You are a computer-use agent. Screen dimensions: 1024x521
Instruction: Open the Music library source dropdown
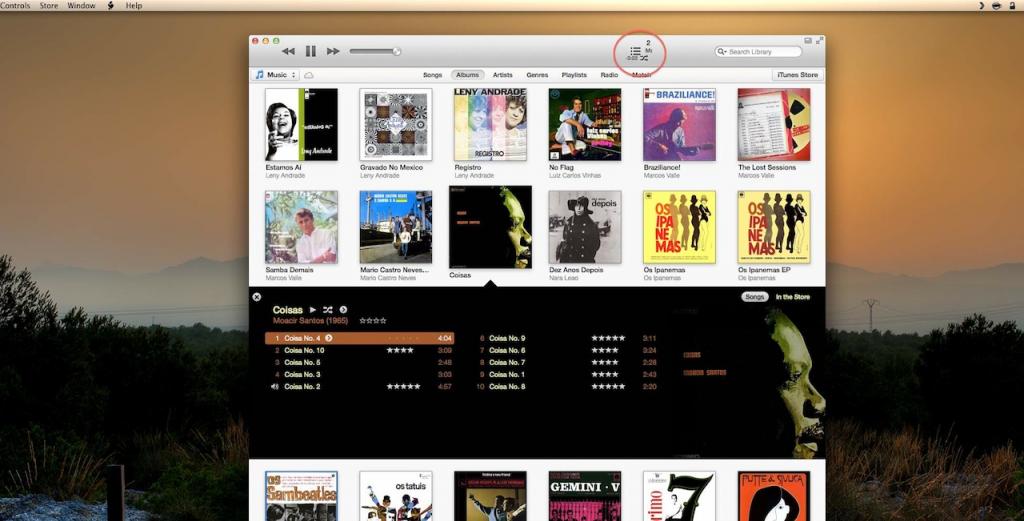coord(276,75)
